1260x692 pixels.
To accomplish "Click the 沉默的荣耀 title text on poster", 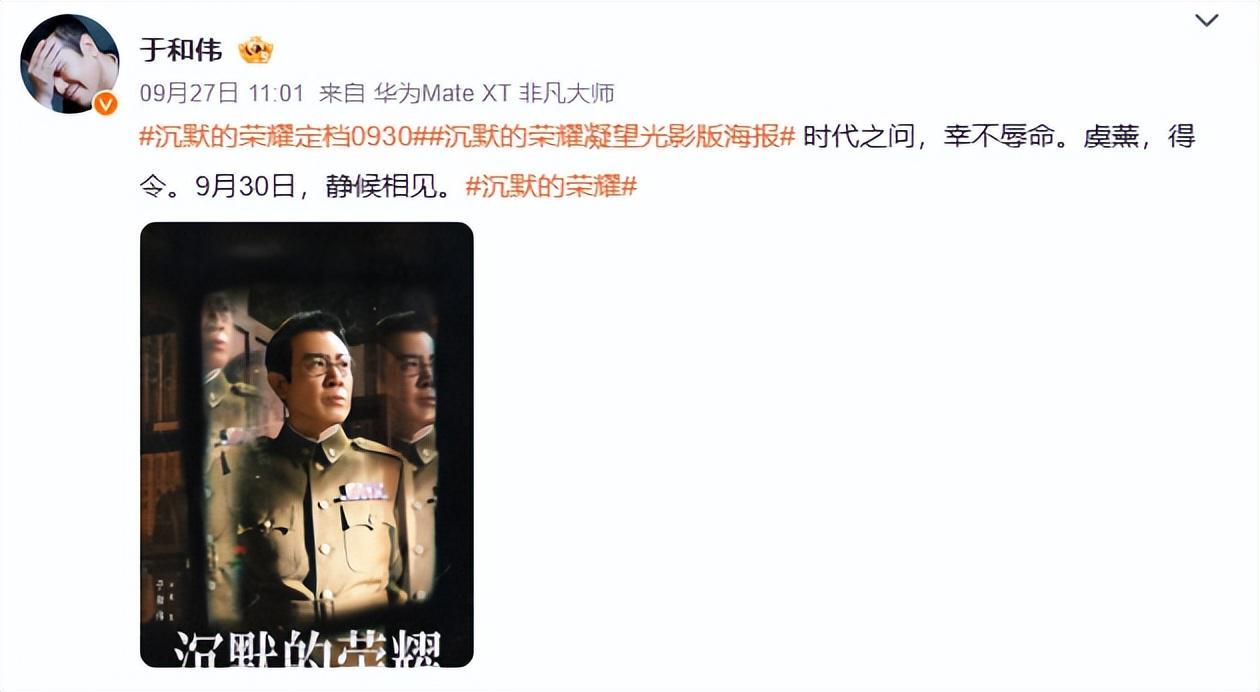I will (x=306, y=649).
